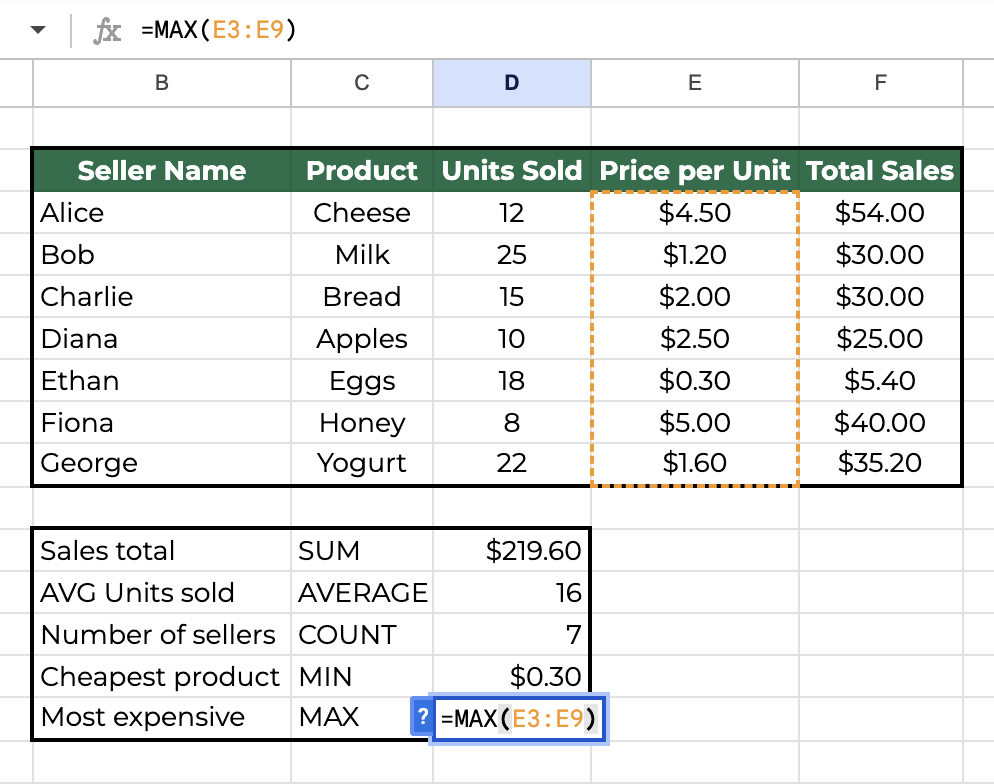The width and height of the screenshot is (994, 784).
Task: Select the cell with Fiona's Honey price $5.00
Action: tap(694, 423)
